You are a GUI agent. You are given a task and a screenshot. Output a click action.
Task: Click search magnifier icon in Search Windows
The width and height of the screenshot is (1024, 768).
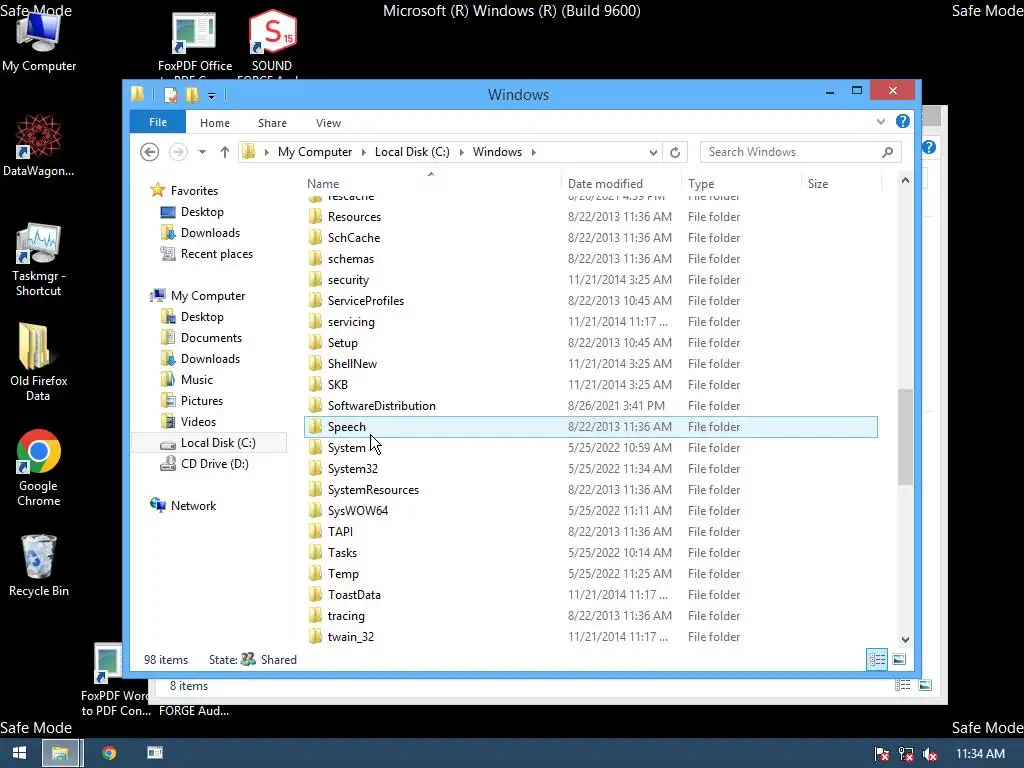point(887,152)
